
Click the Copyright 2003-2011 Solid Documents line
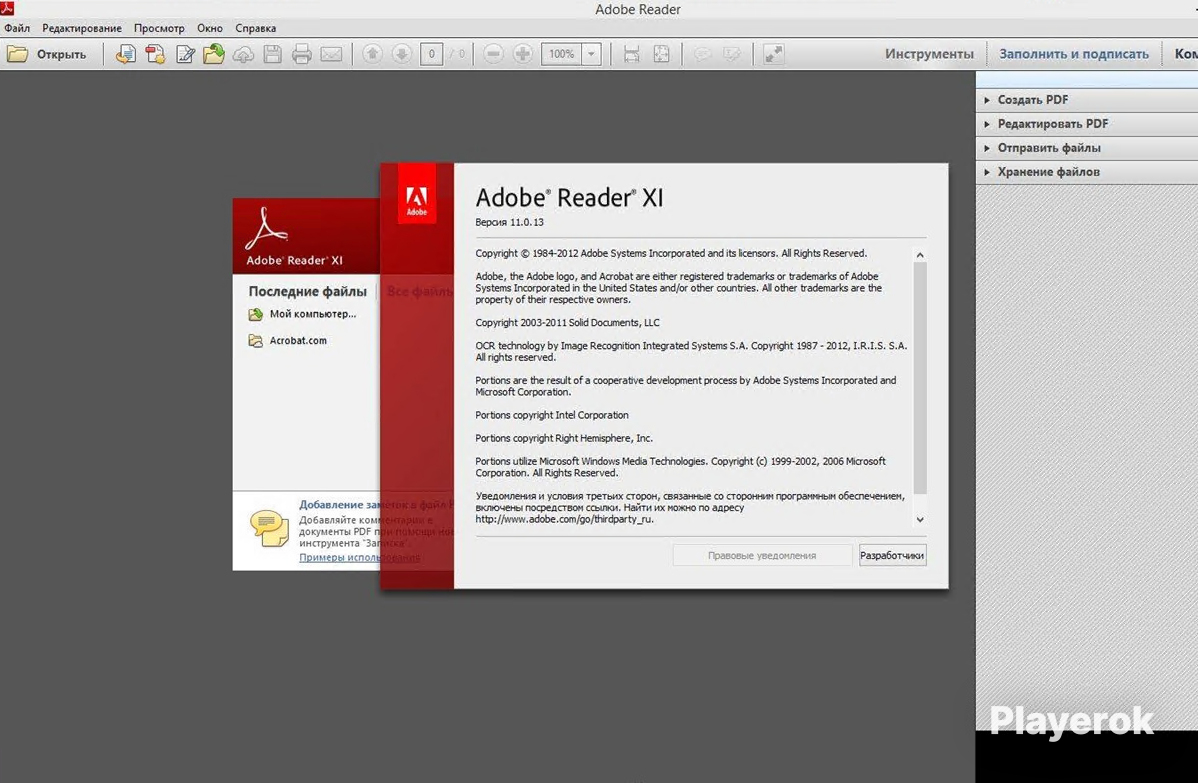[567, 323]
